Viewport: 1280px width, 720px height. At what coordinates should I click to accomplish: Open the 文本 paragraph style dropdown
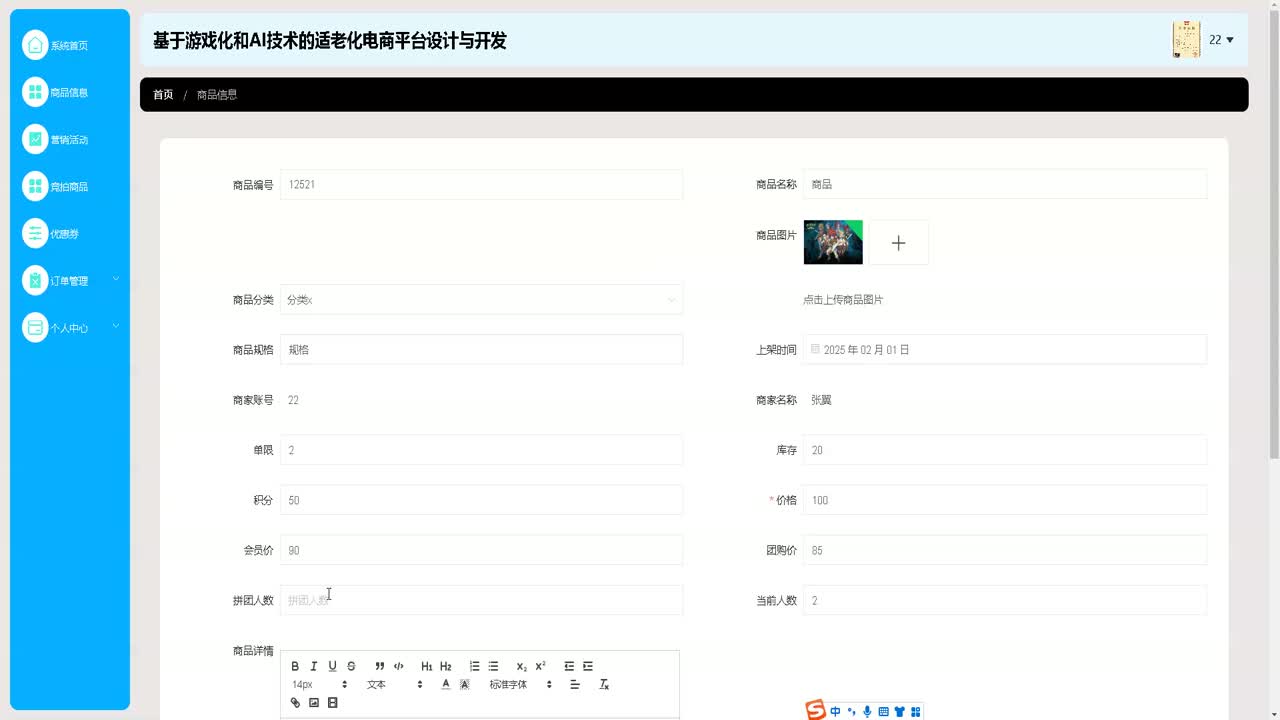click(x=394, y=685)
